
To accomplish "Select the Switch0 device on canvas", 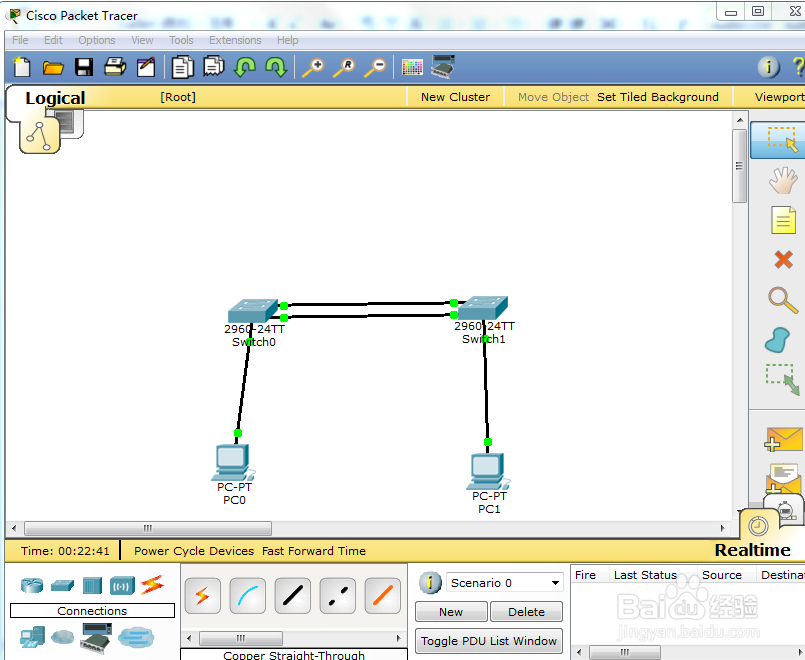I will (253, 311).
